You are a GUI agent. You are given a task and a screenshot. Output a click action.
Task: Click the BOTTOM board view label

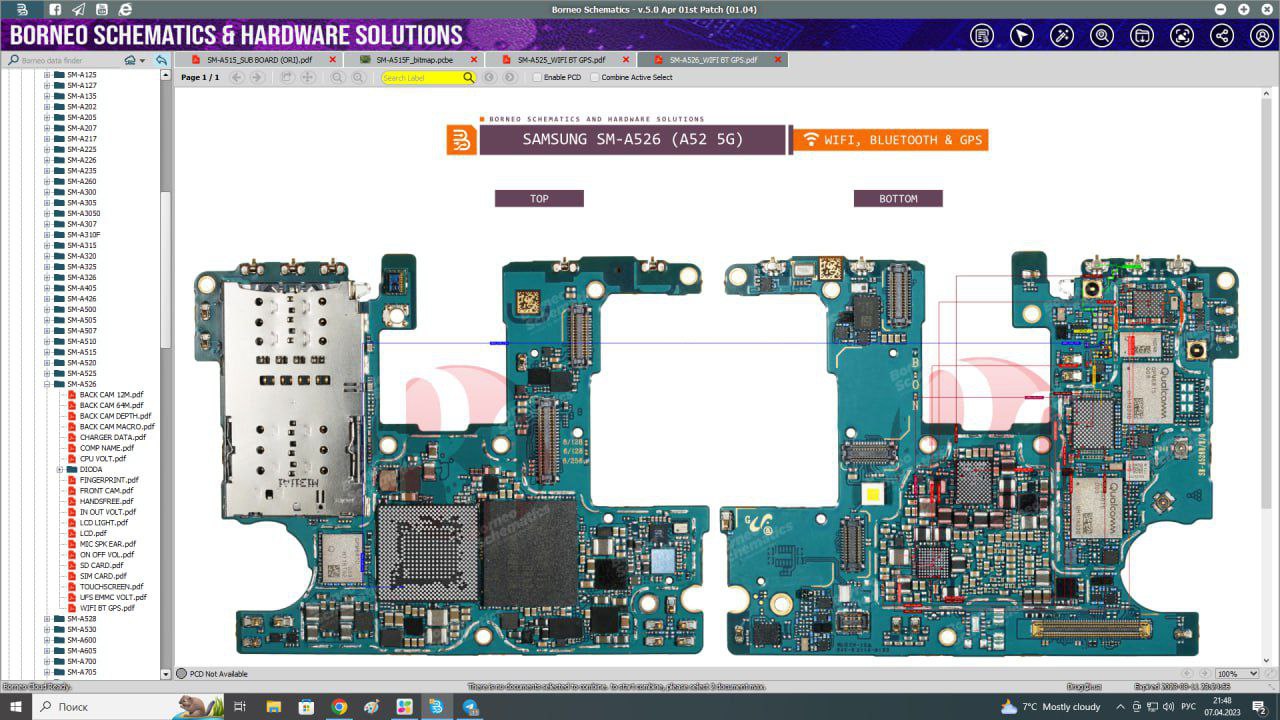coord(898,199)
